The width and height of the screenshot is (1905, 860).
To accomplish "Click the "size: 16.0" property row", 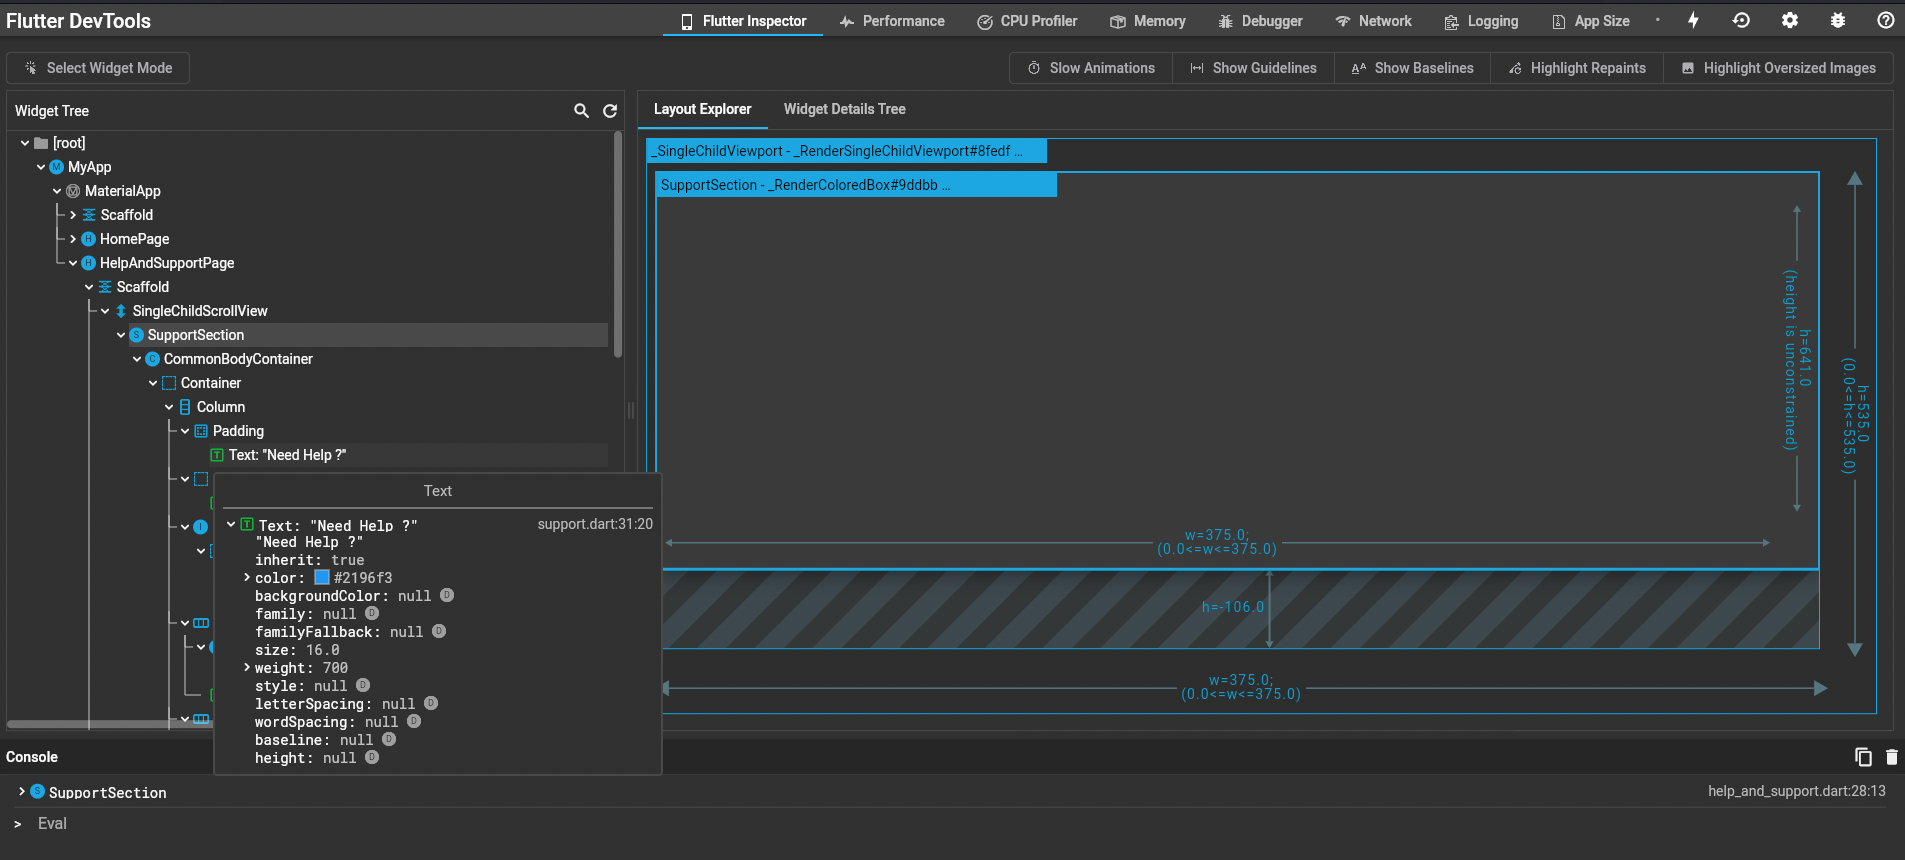I will pos(297,650).
